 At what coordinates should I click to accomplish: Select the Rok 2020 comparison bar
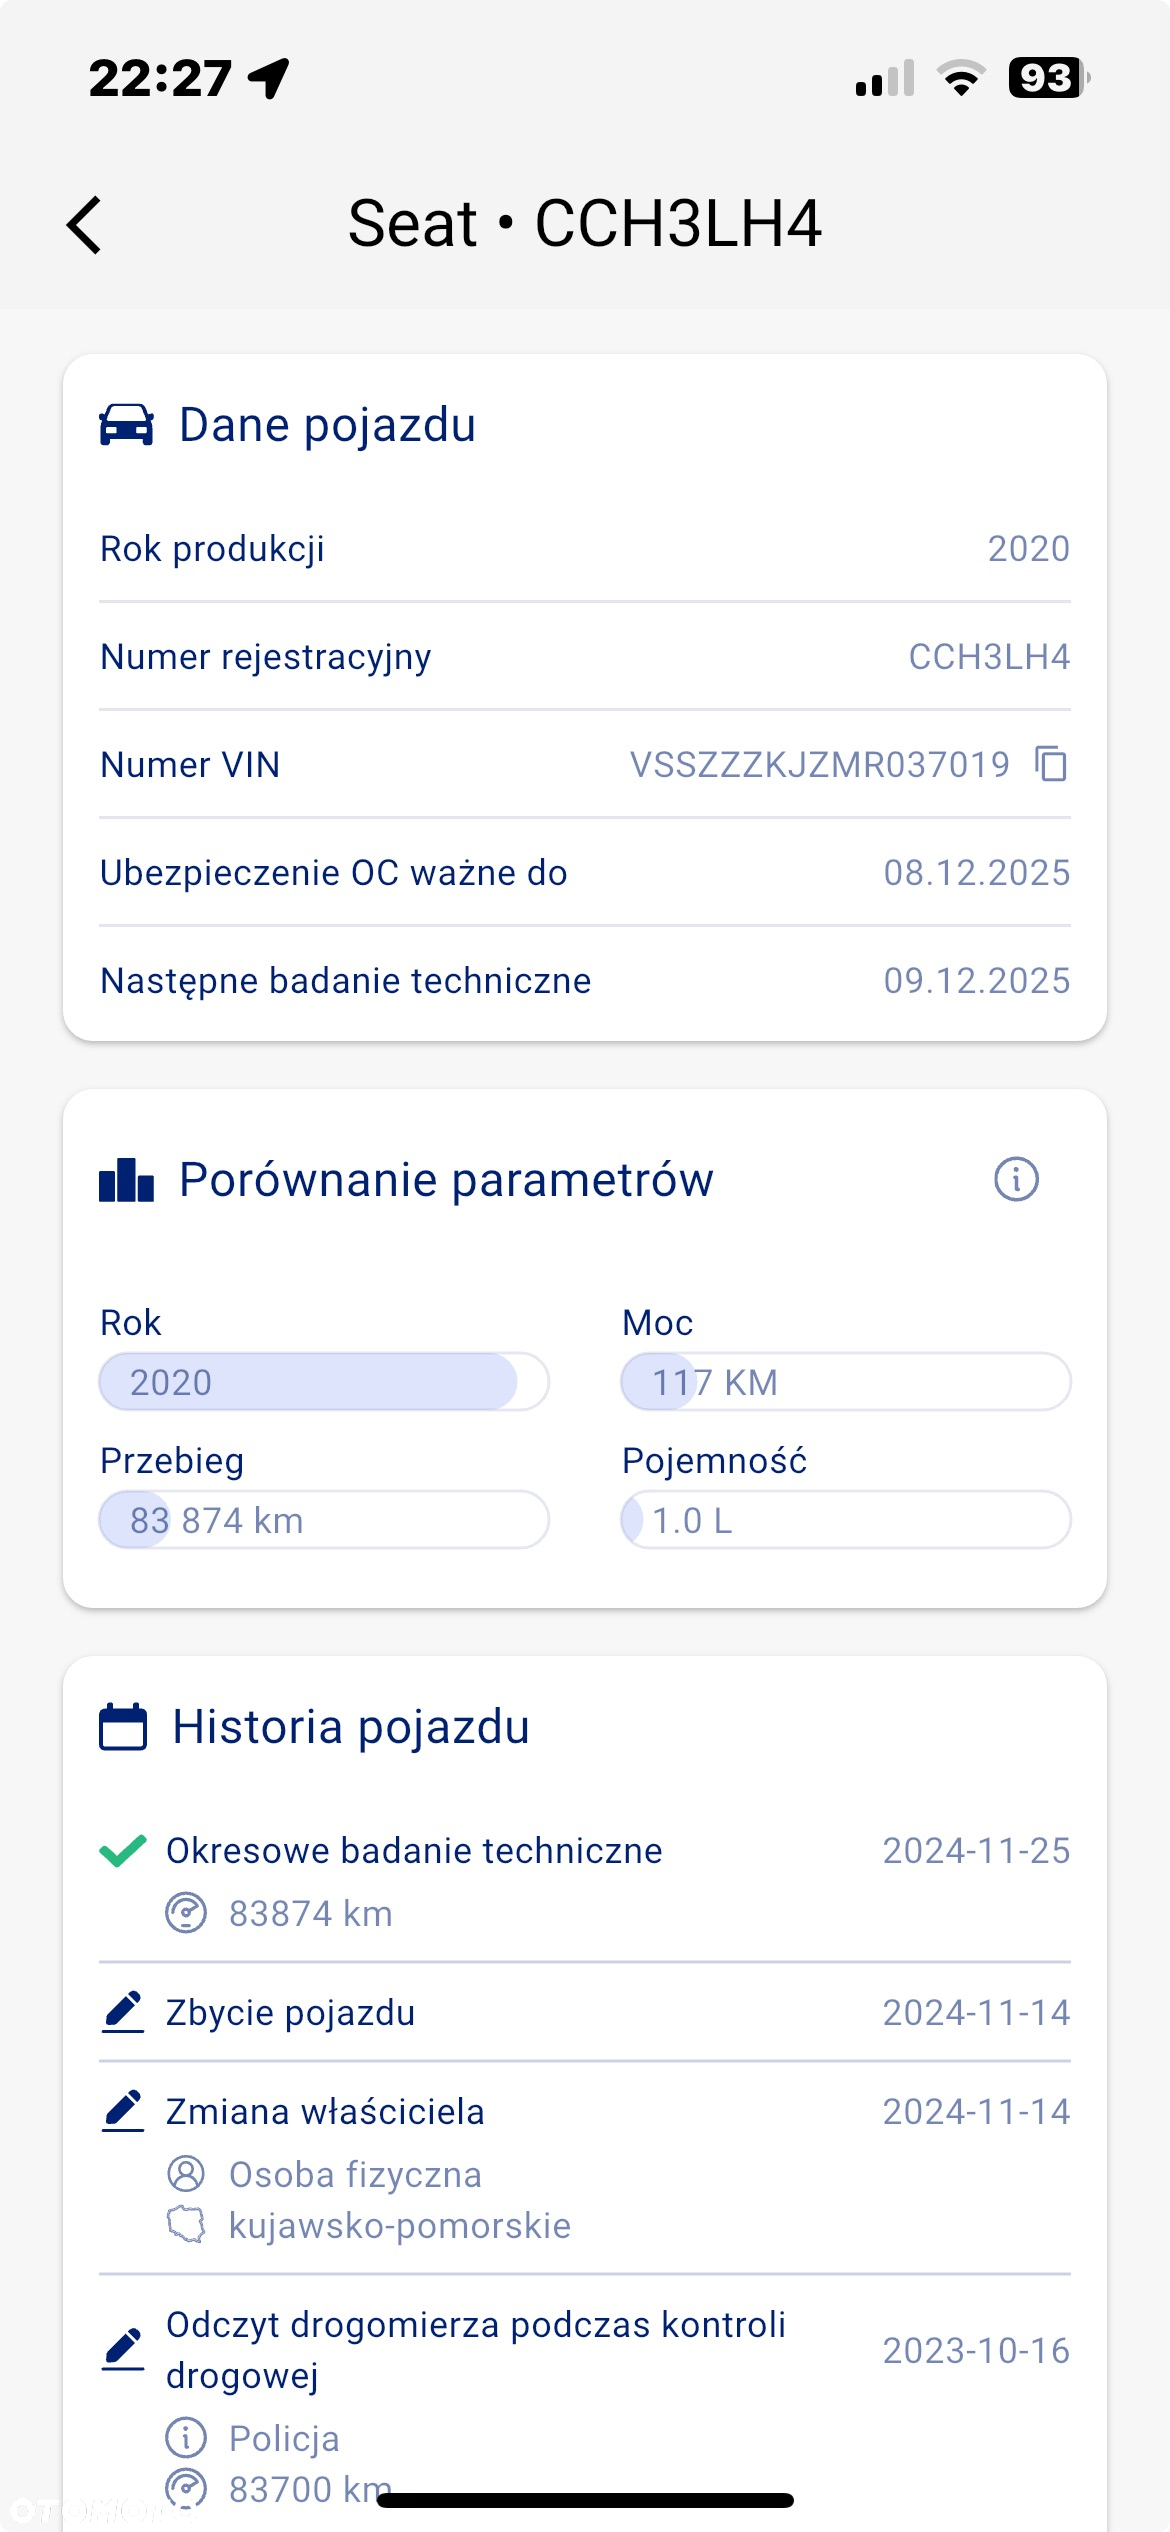(324, 1382)
